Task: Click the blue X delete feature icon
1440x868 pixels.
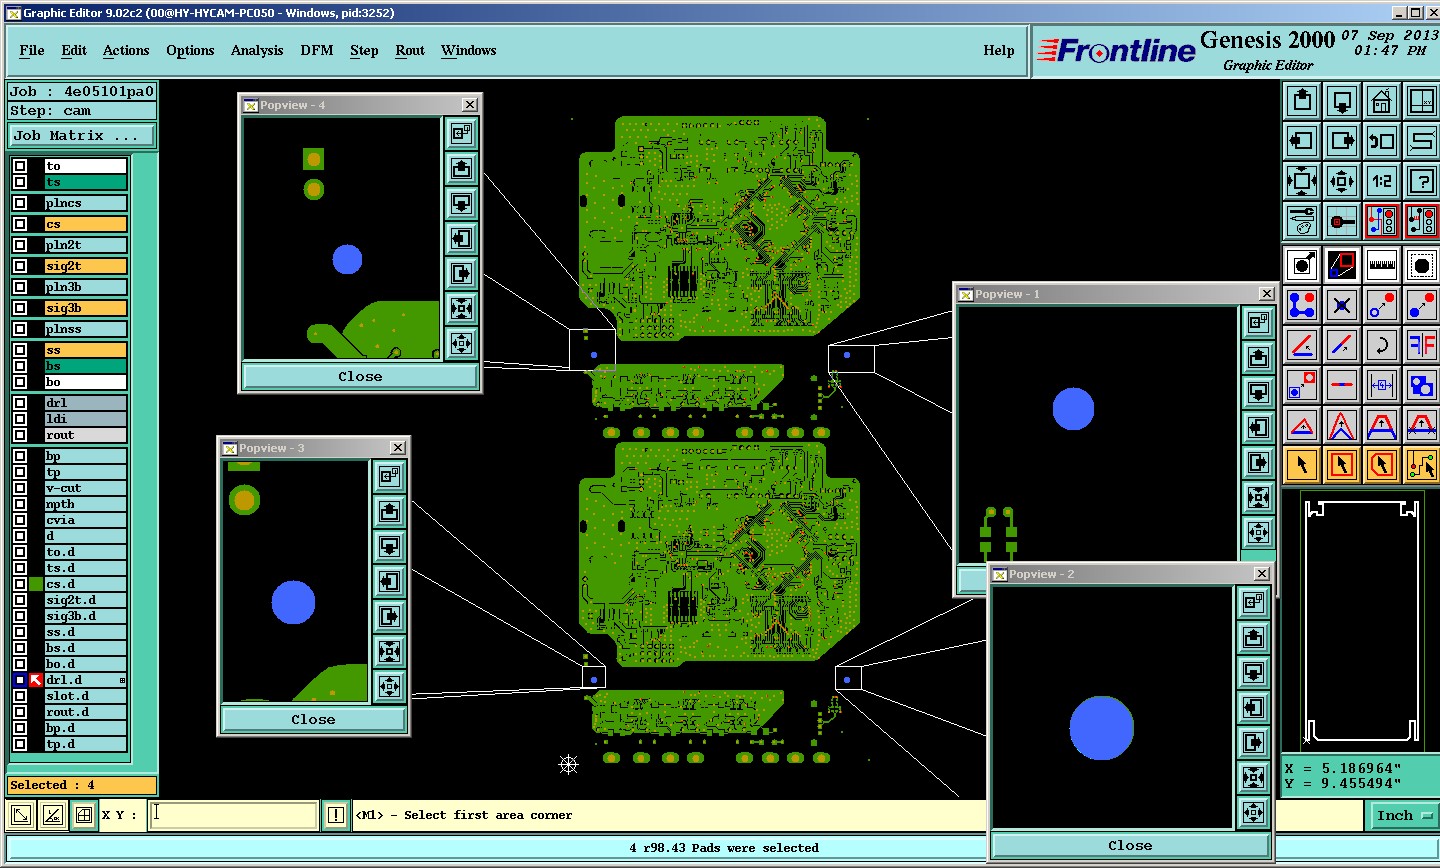Action: coord(1342,305)
